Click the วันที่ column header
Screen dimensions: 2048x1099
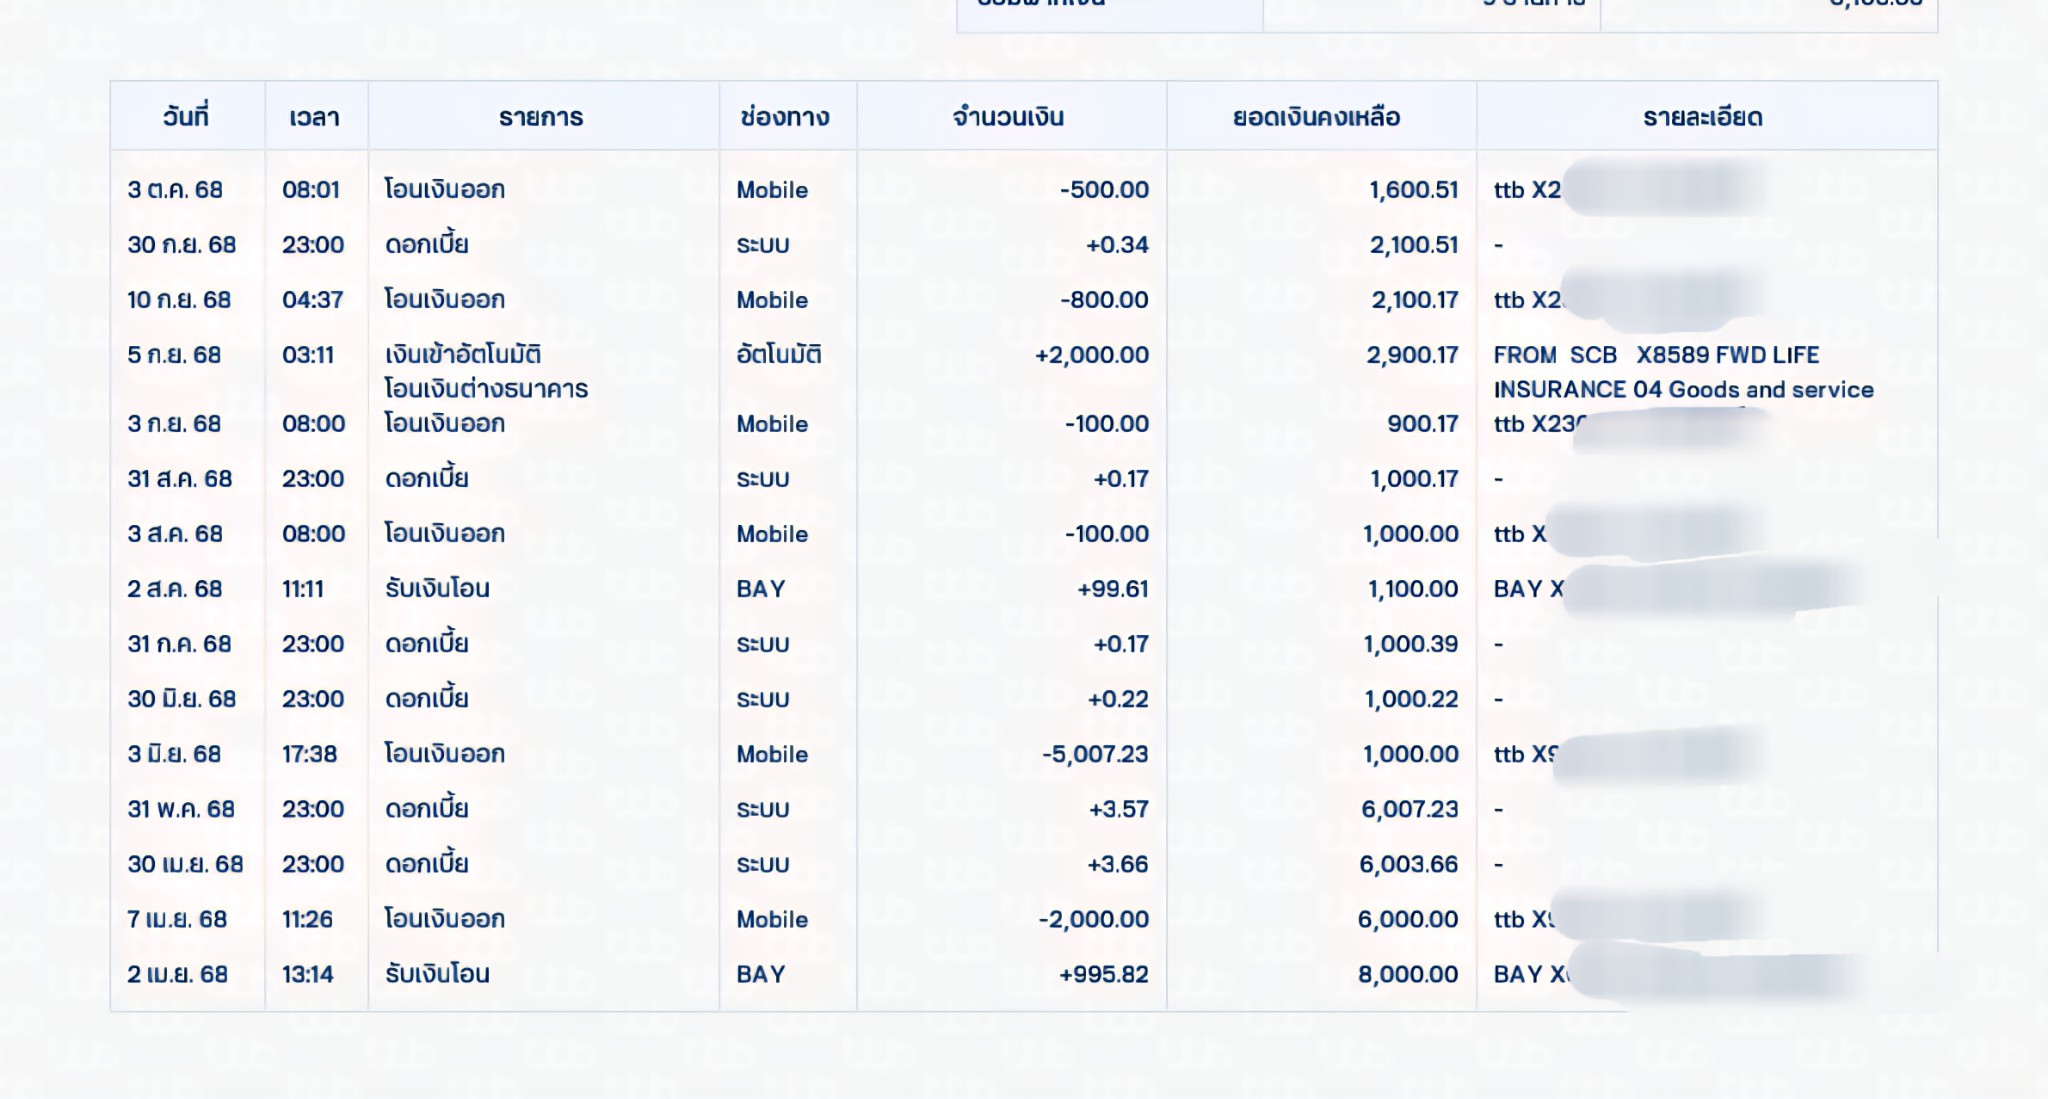186,117
